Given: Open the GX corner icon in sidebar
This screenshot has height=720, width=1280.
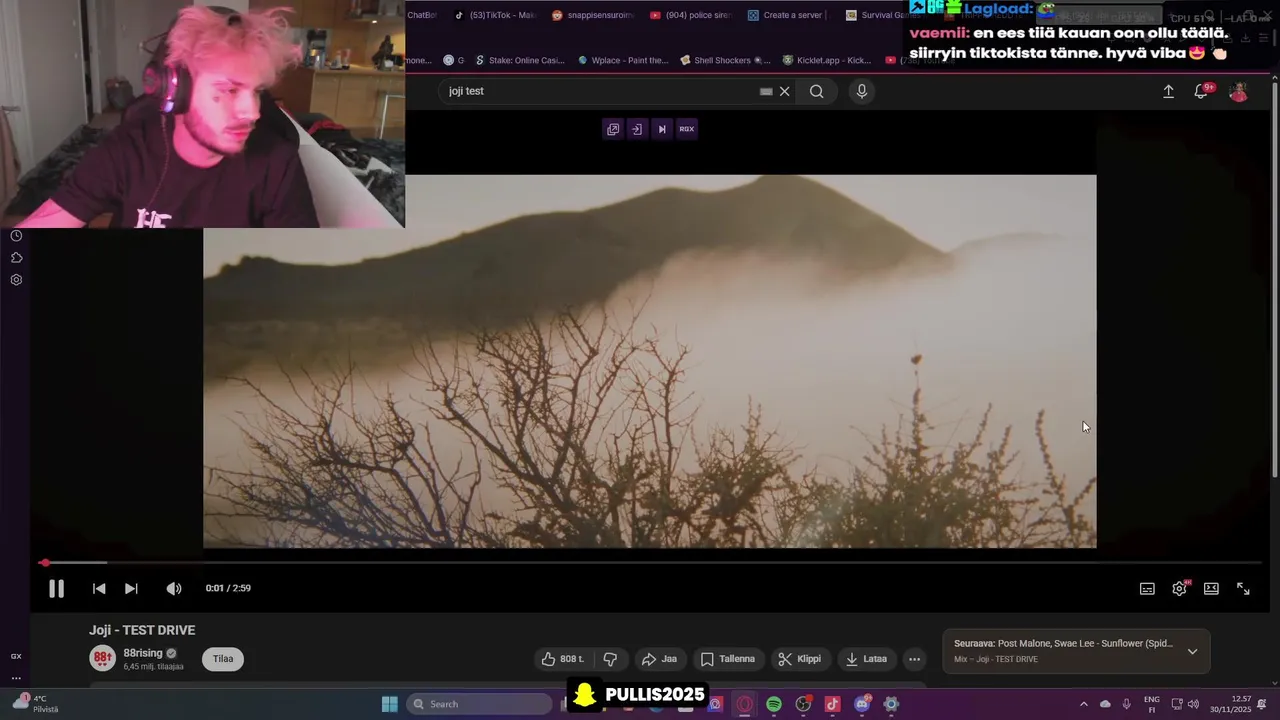Looking at the screenshot, I should pos(16,656).
